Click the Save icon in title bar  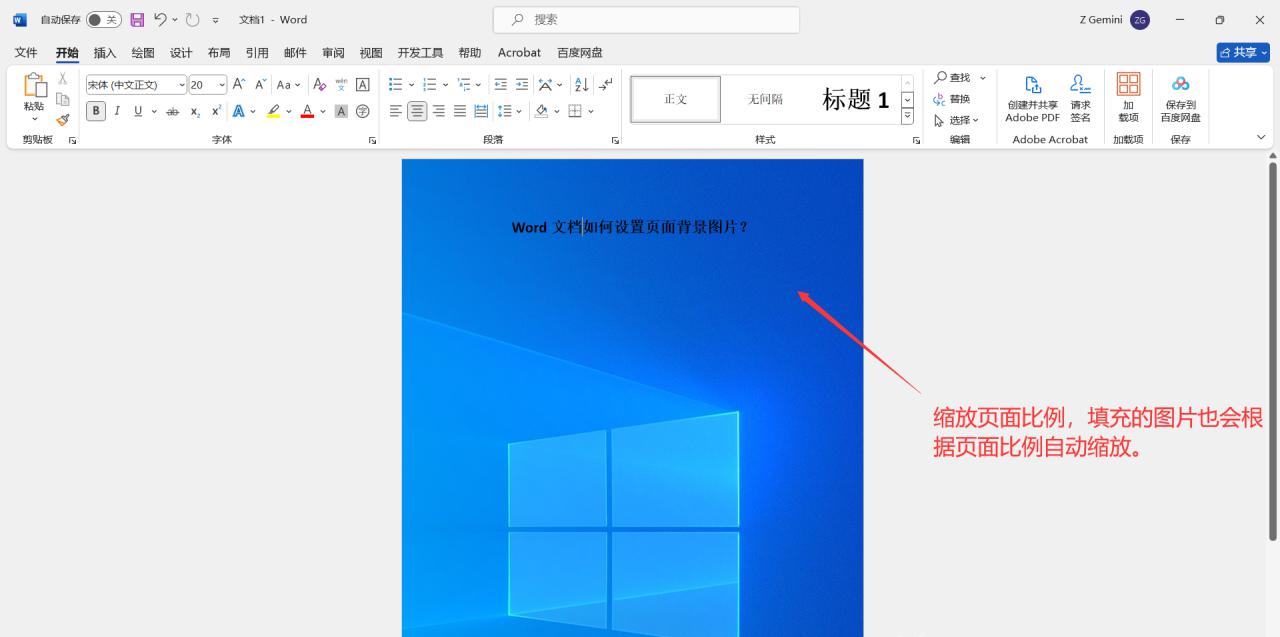[137, 19]
